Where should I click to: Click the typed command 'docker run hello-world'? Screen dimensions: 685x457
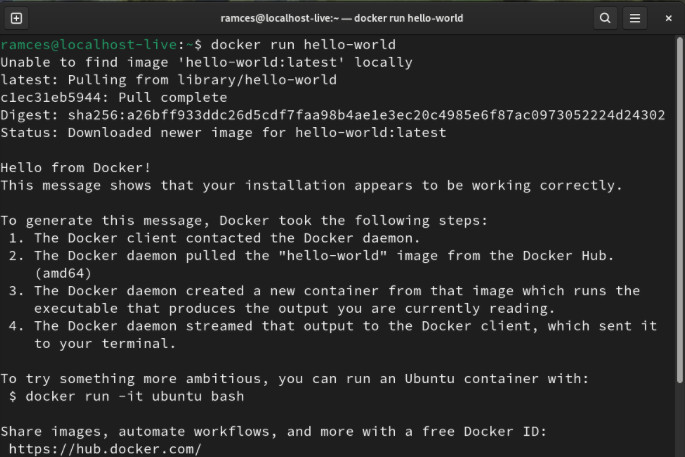tap(303, 45)
